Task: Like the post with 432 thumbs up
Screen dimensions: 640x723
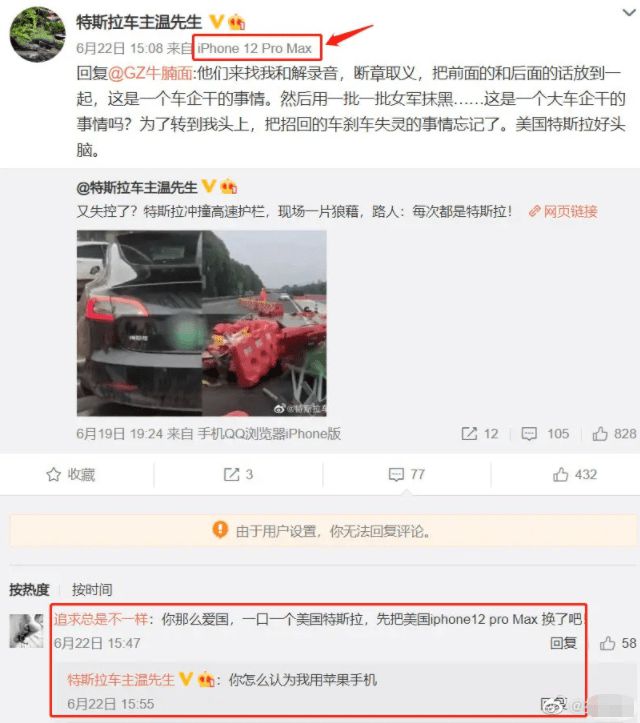Action: pyautogui.click(x=575, y=474)
